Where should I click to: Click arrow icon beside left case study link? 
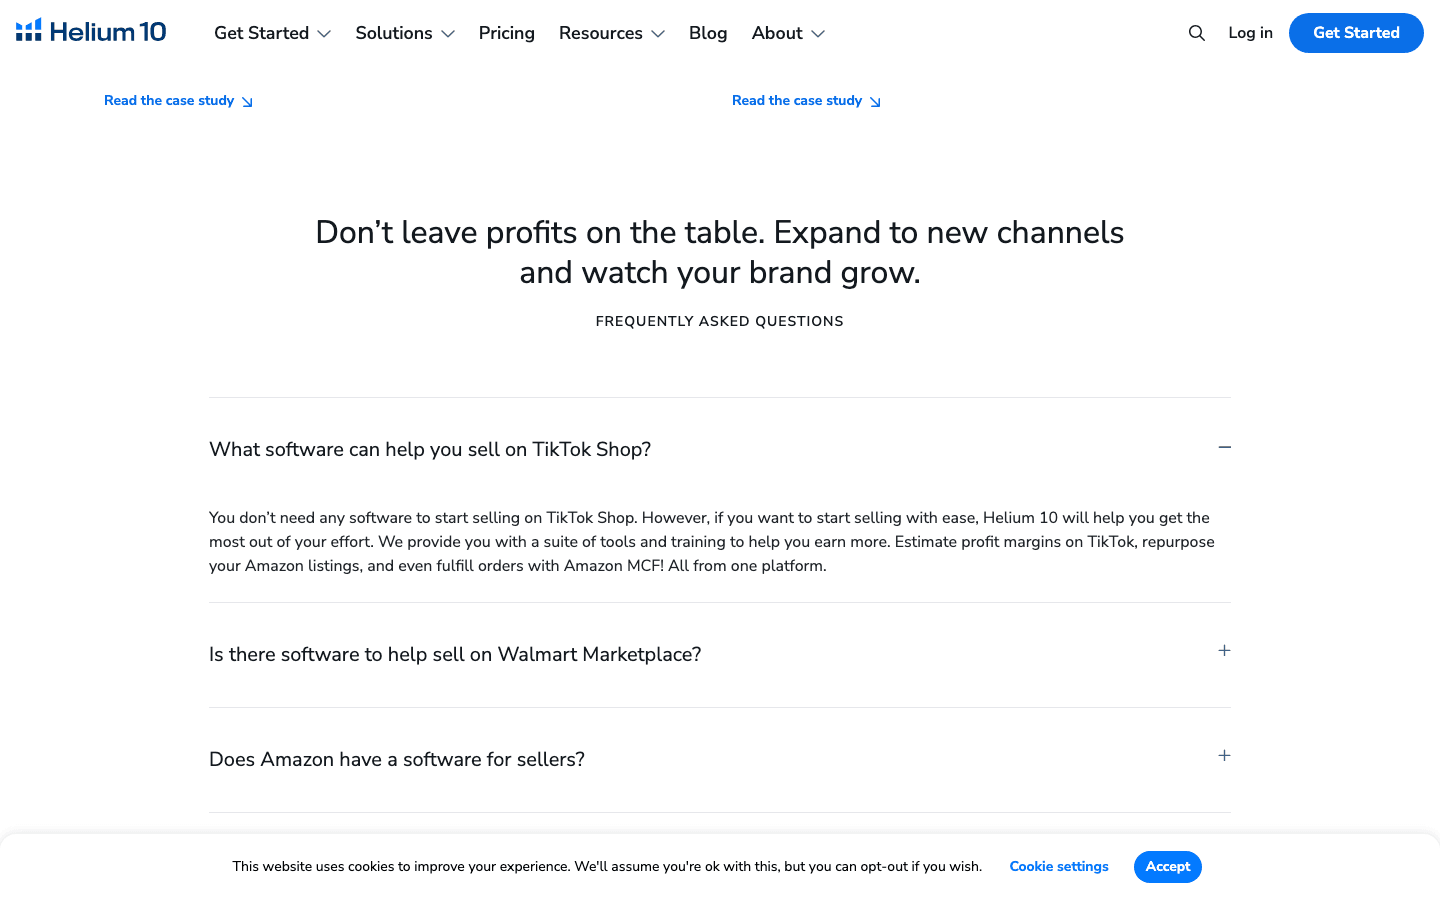point(247,102)
